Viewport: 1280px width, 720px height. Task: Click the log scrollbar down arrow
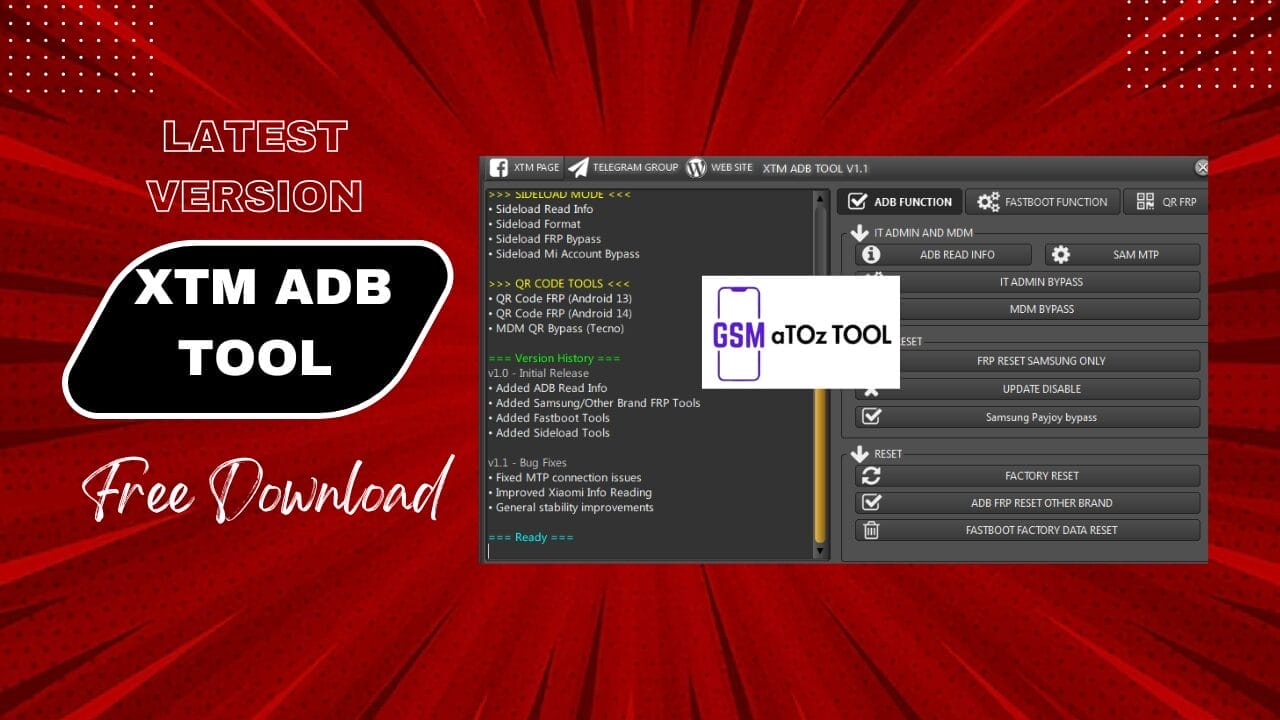820,551
